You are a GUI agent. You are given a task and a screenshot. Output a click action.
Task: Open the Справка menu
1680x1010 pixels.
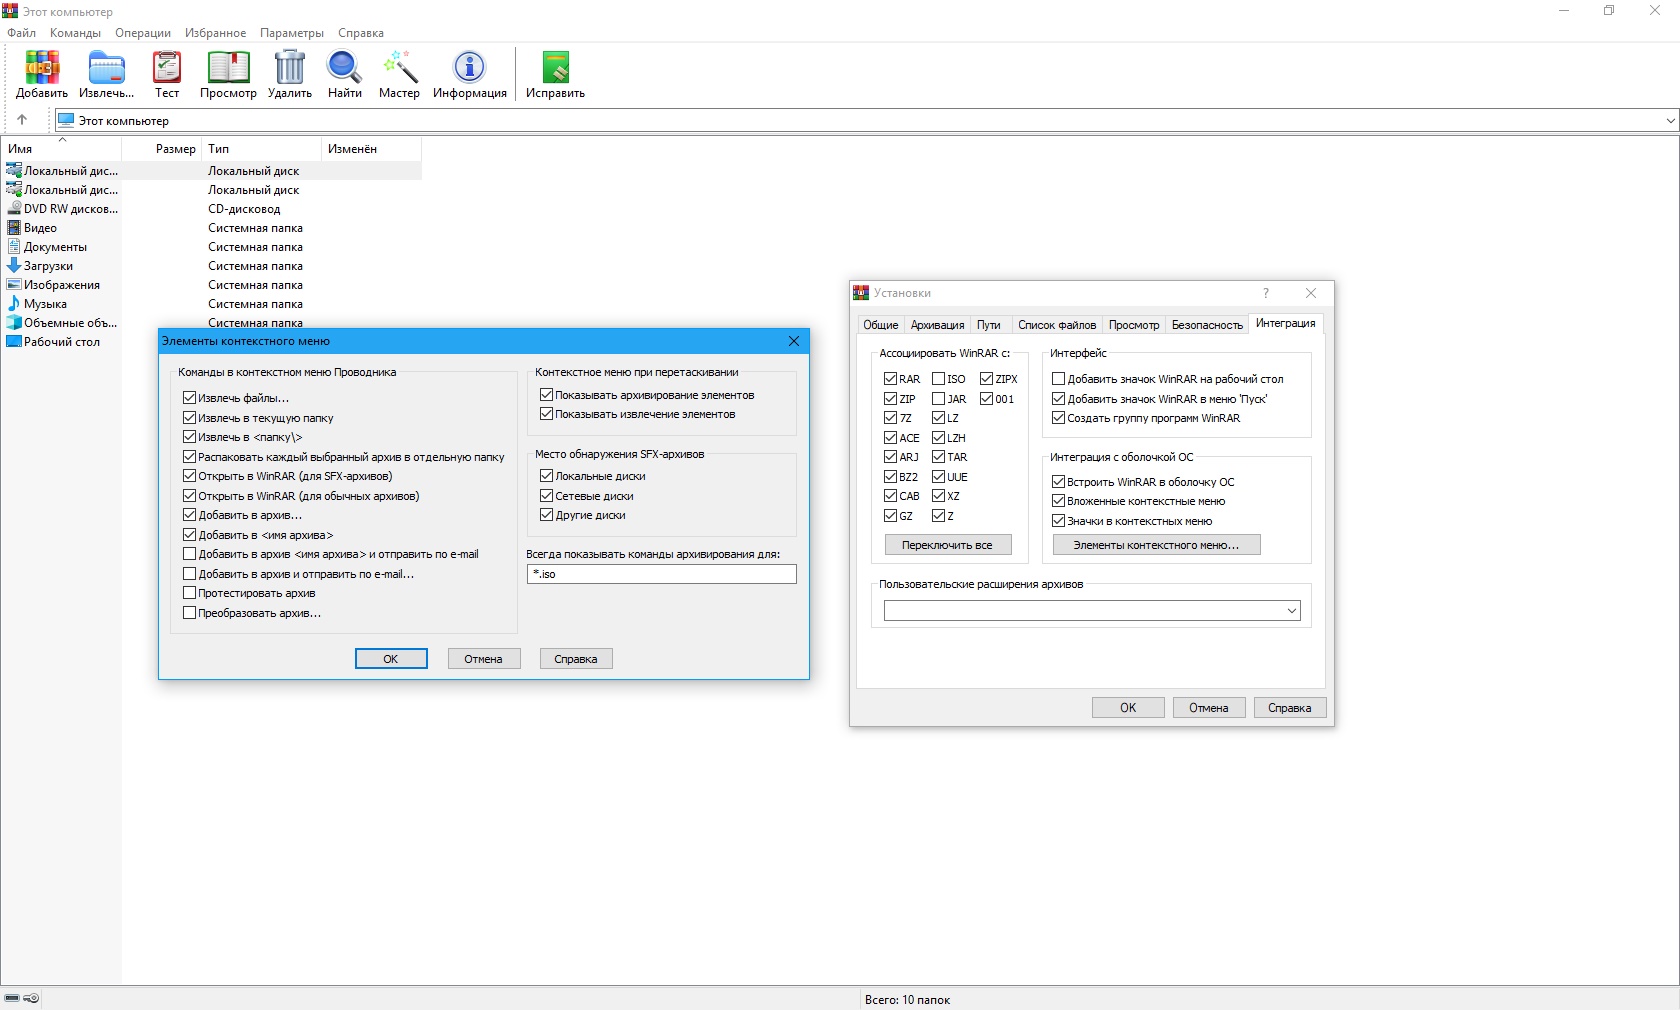click(x=361, y=33)
